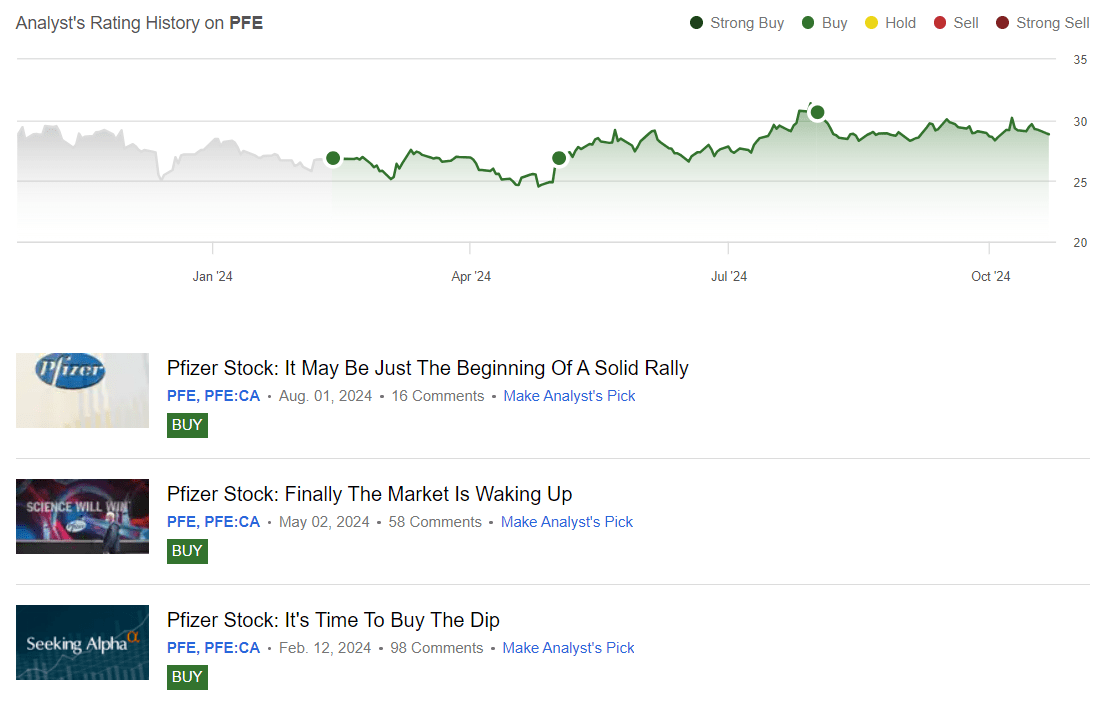This screenshot has height=714, width=1099.
Task: Click Make Analyst's Pick for May 02 article
Action: coord(567,522)
